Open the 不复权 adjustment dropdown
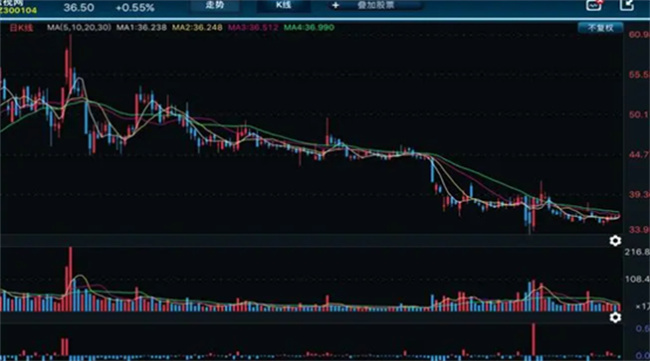 tap(600, 28)
